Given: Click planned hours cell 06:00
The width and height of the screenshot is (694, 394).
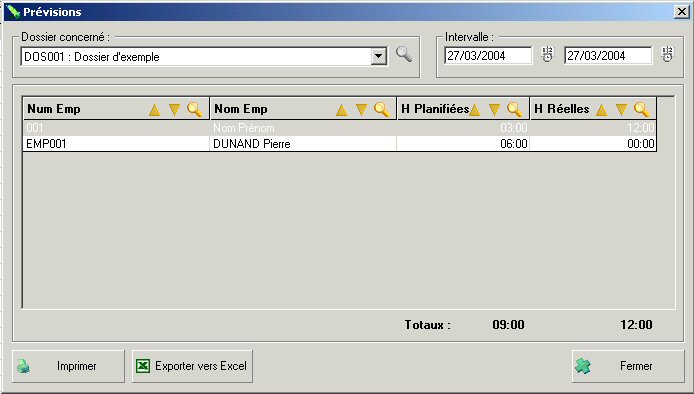Looking at the screenshot, I should 463,143.
